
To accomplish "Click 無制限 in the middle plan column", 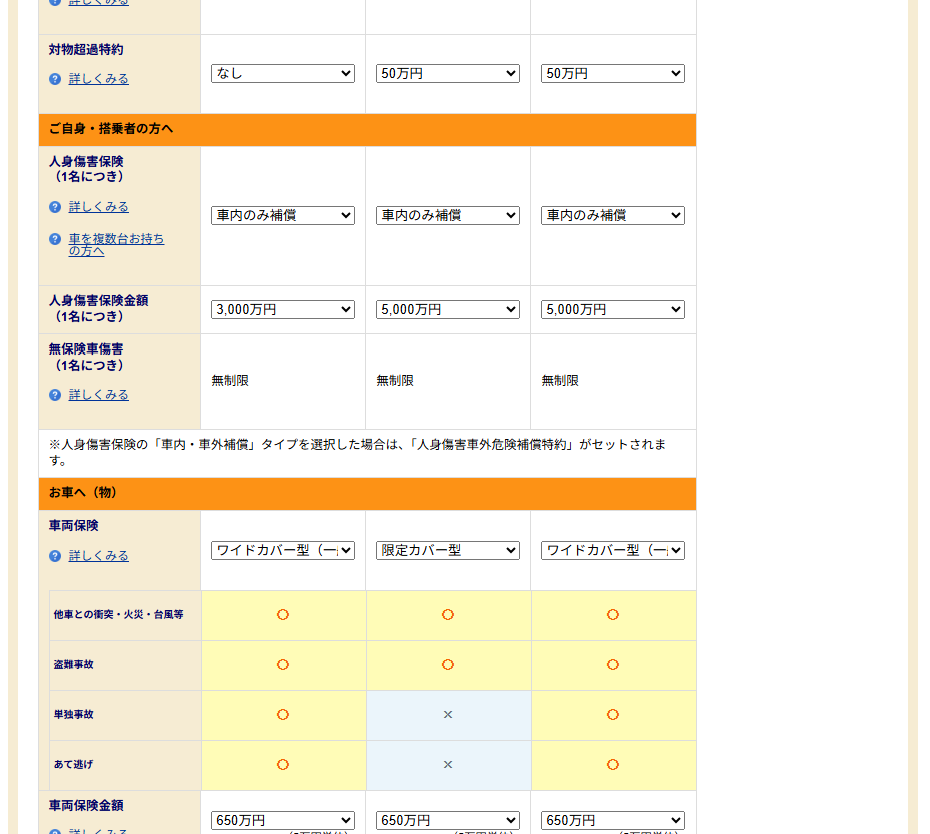I will 395,381.
